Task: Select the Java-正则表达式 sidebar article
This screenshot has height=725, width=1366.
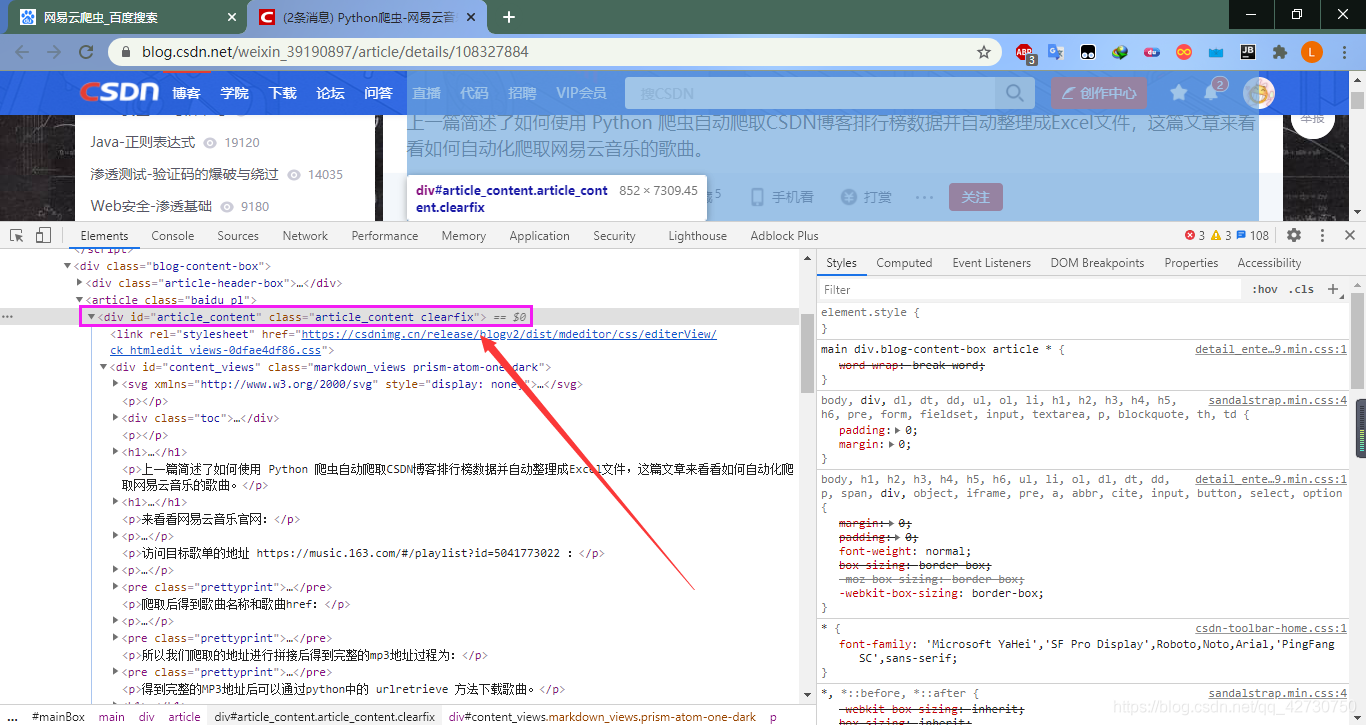Action: pyautogui.click(x=143, y=142)
